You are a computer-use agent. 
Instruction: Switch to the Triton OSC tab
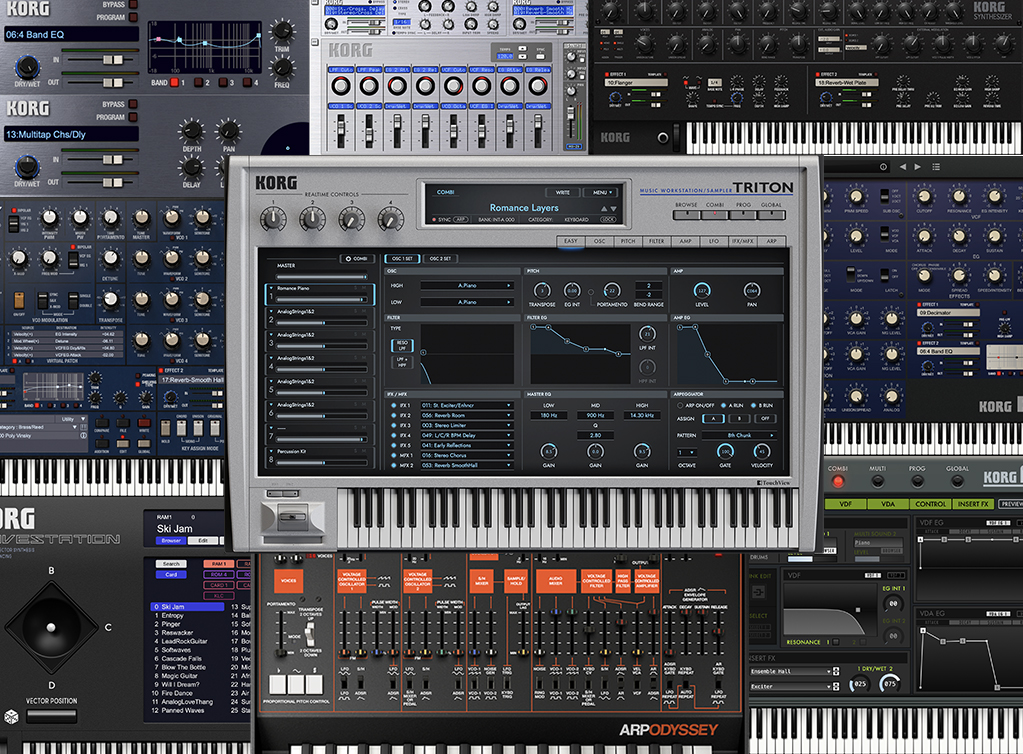(599, 241)
